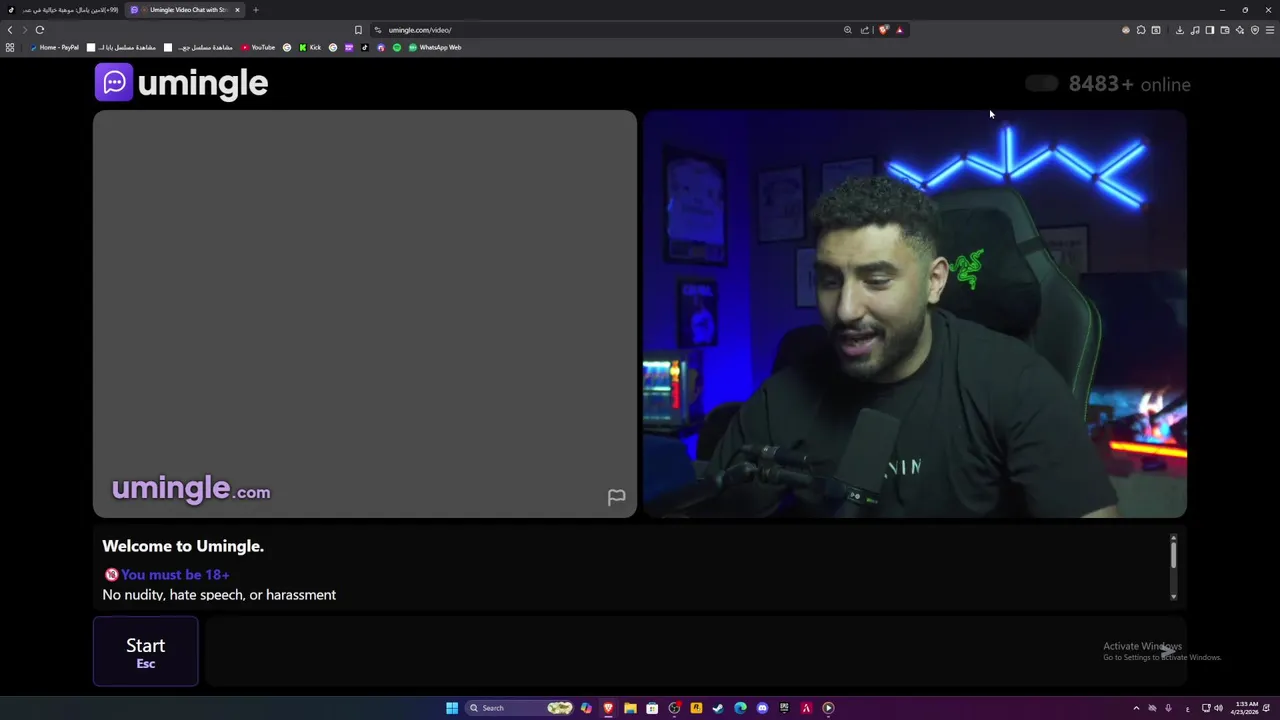
Task: Open Steam from the taskbar
Action: tap(718, 708)
